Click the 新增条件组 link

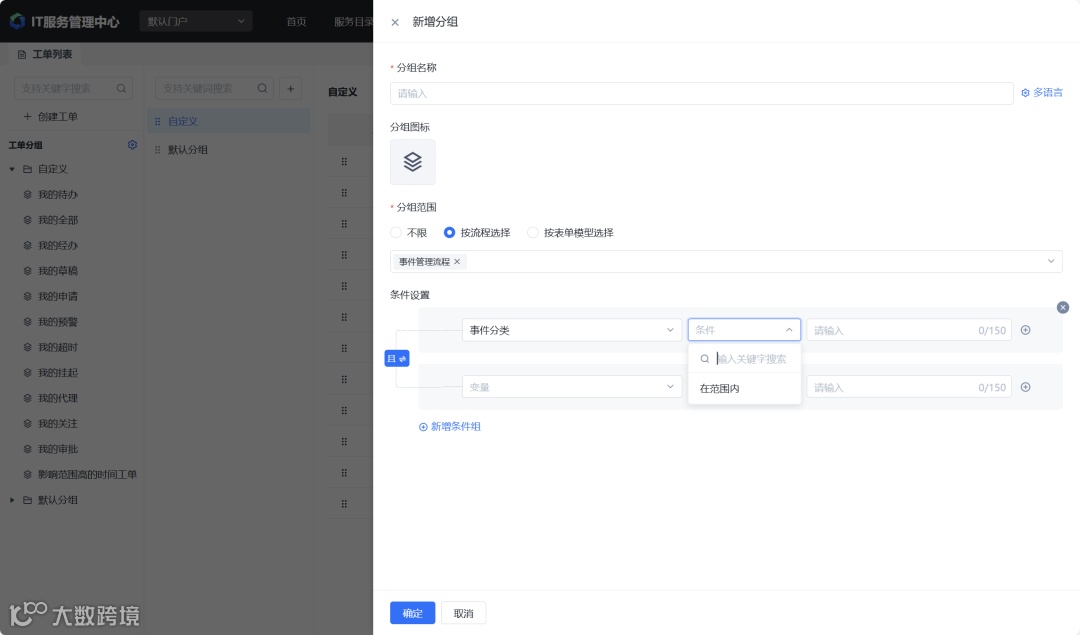pyautogui.click(x=450, y=426)
